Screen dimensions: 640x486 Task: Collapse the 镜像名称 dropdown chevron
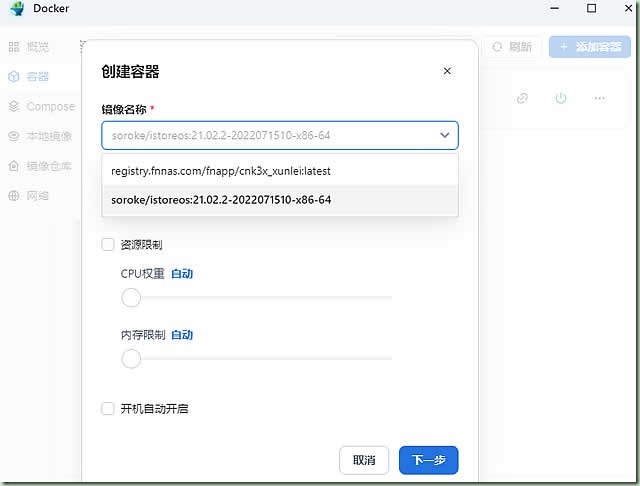pos(444,135)
